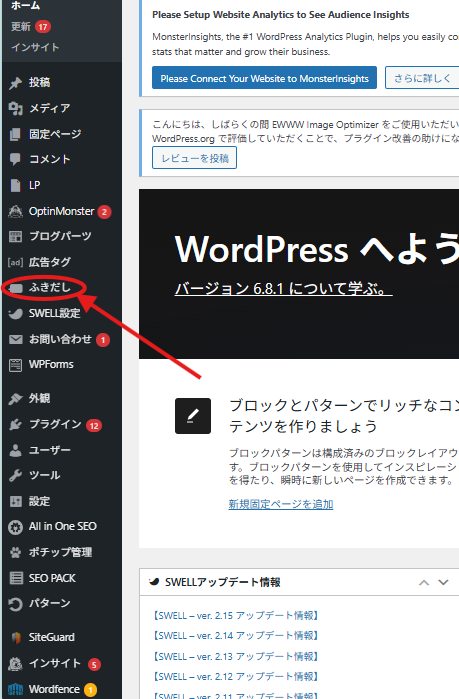Screen dimensions: 459x699
Task: Open the All in One SEO menu
Action: pos(62,527)
